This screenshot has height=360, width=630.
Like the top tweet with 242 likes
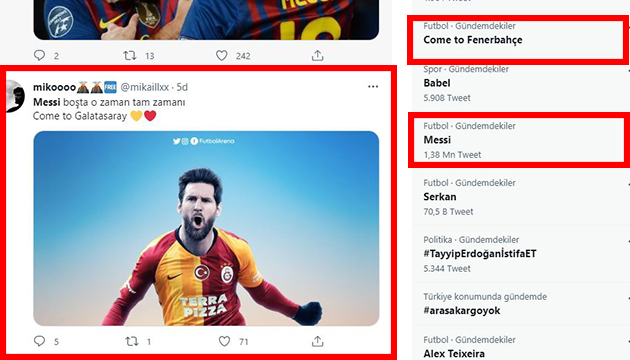coord(222,55)
